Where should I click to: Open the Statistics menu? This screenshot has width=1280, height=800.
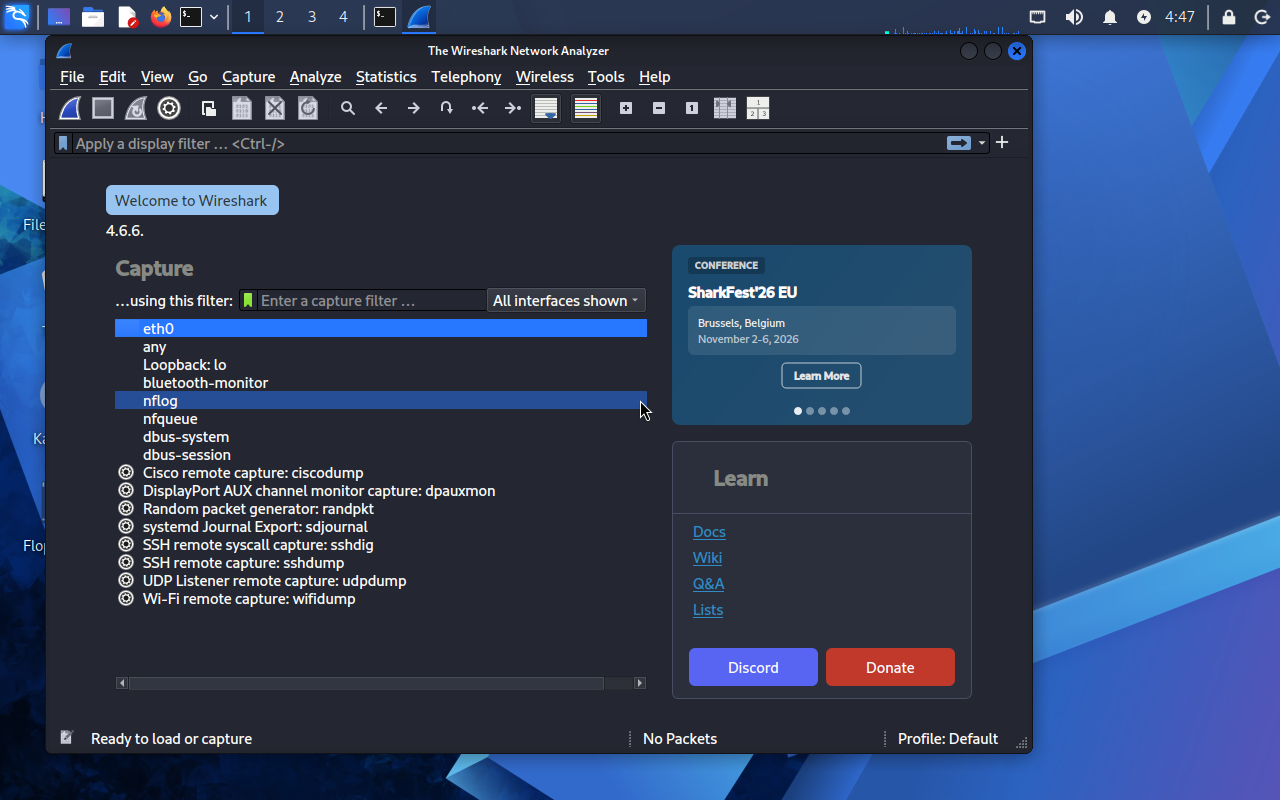pos(386,77)
